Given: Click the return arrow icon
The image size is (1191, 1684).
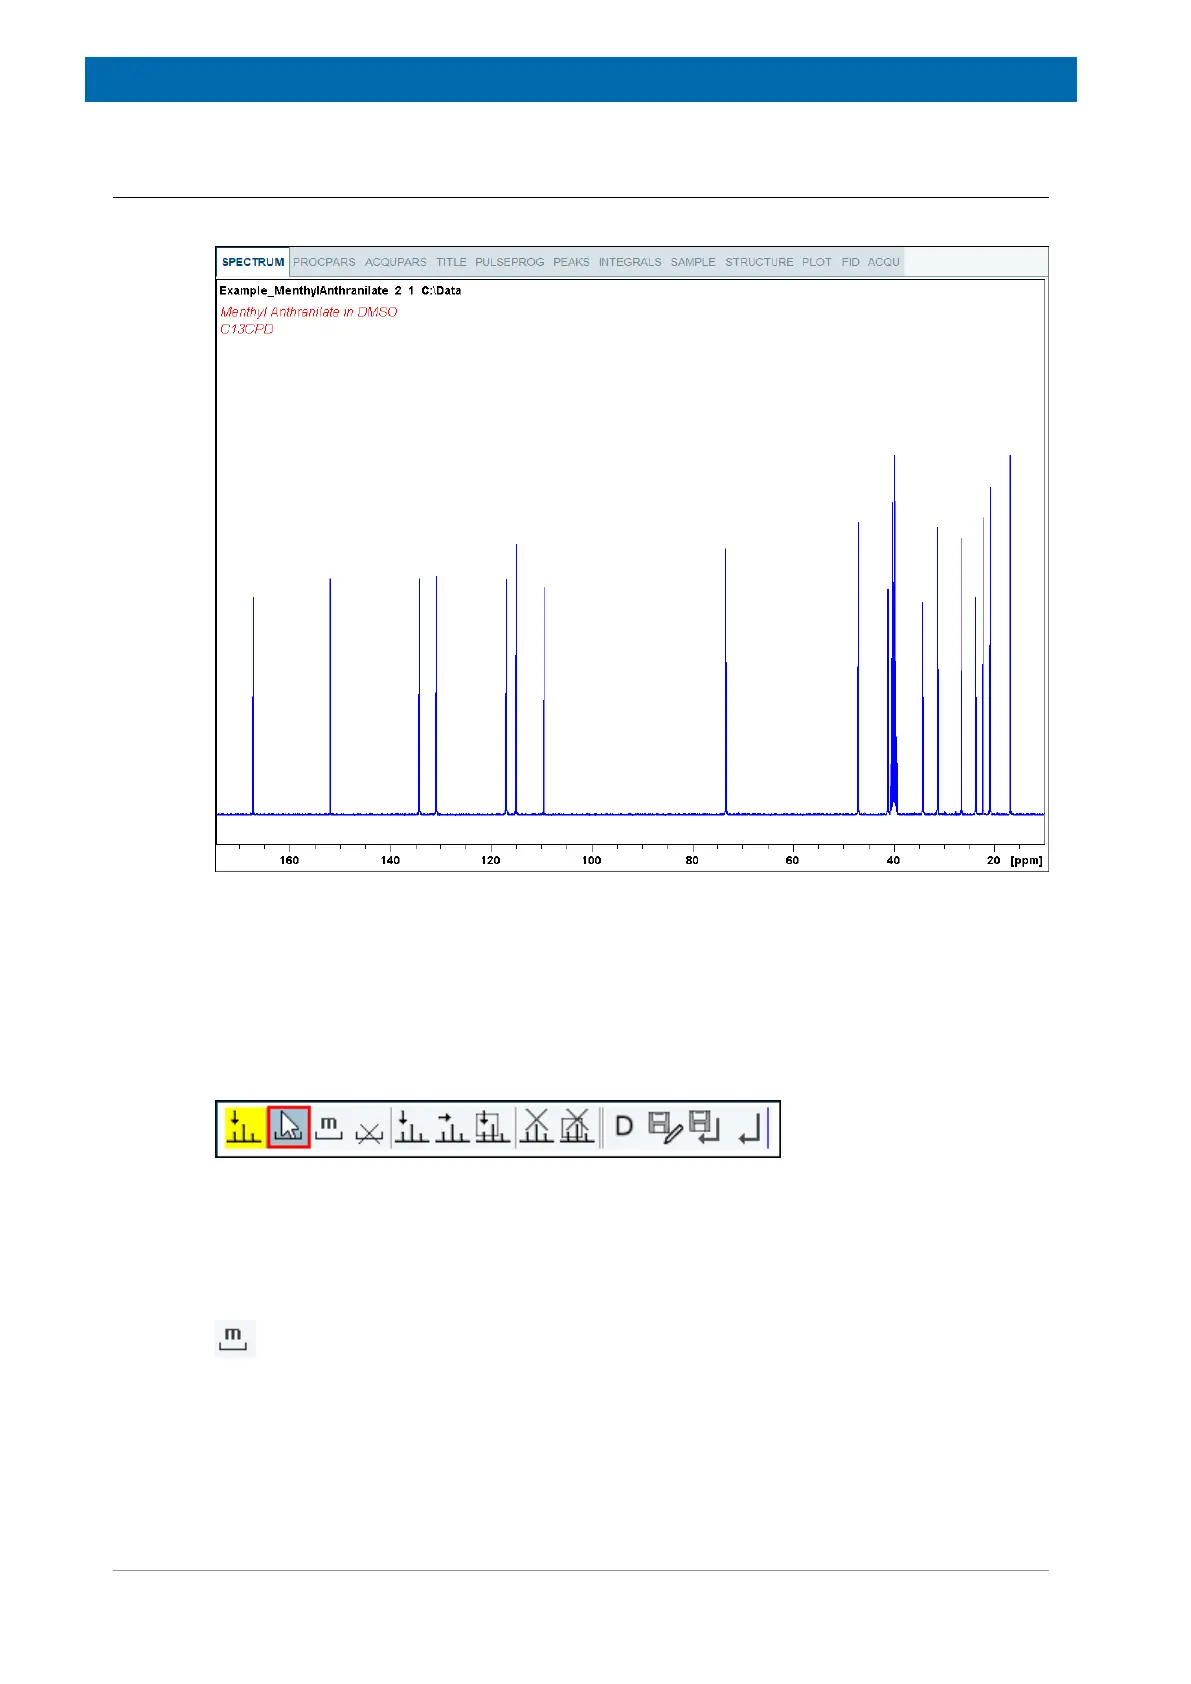Looking at the screenshot, I should pyautogui.click(x=750, y=1129).
